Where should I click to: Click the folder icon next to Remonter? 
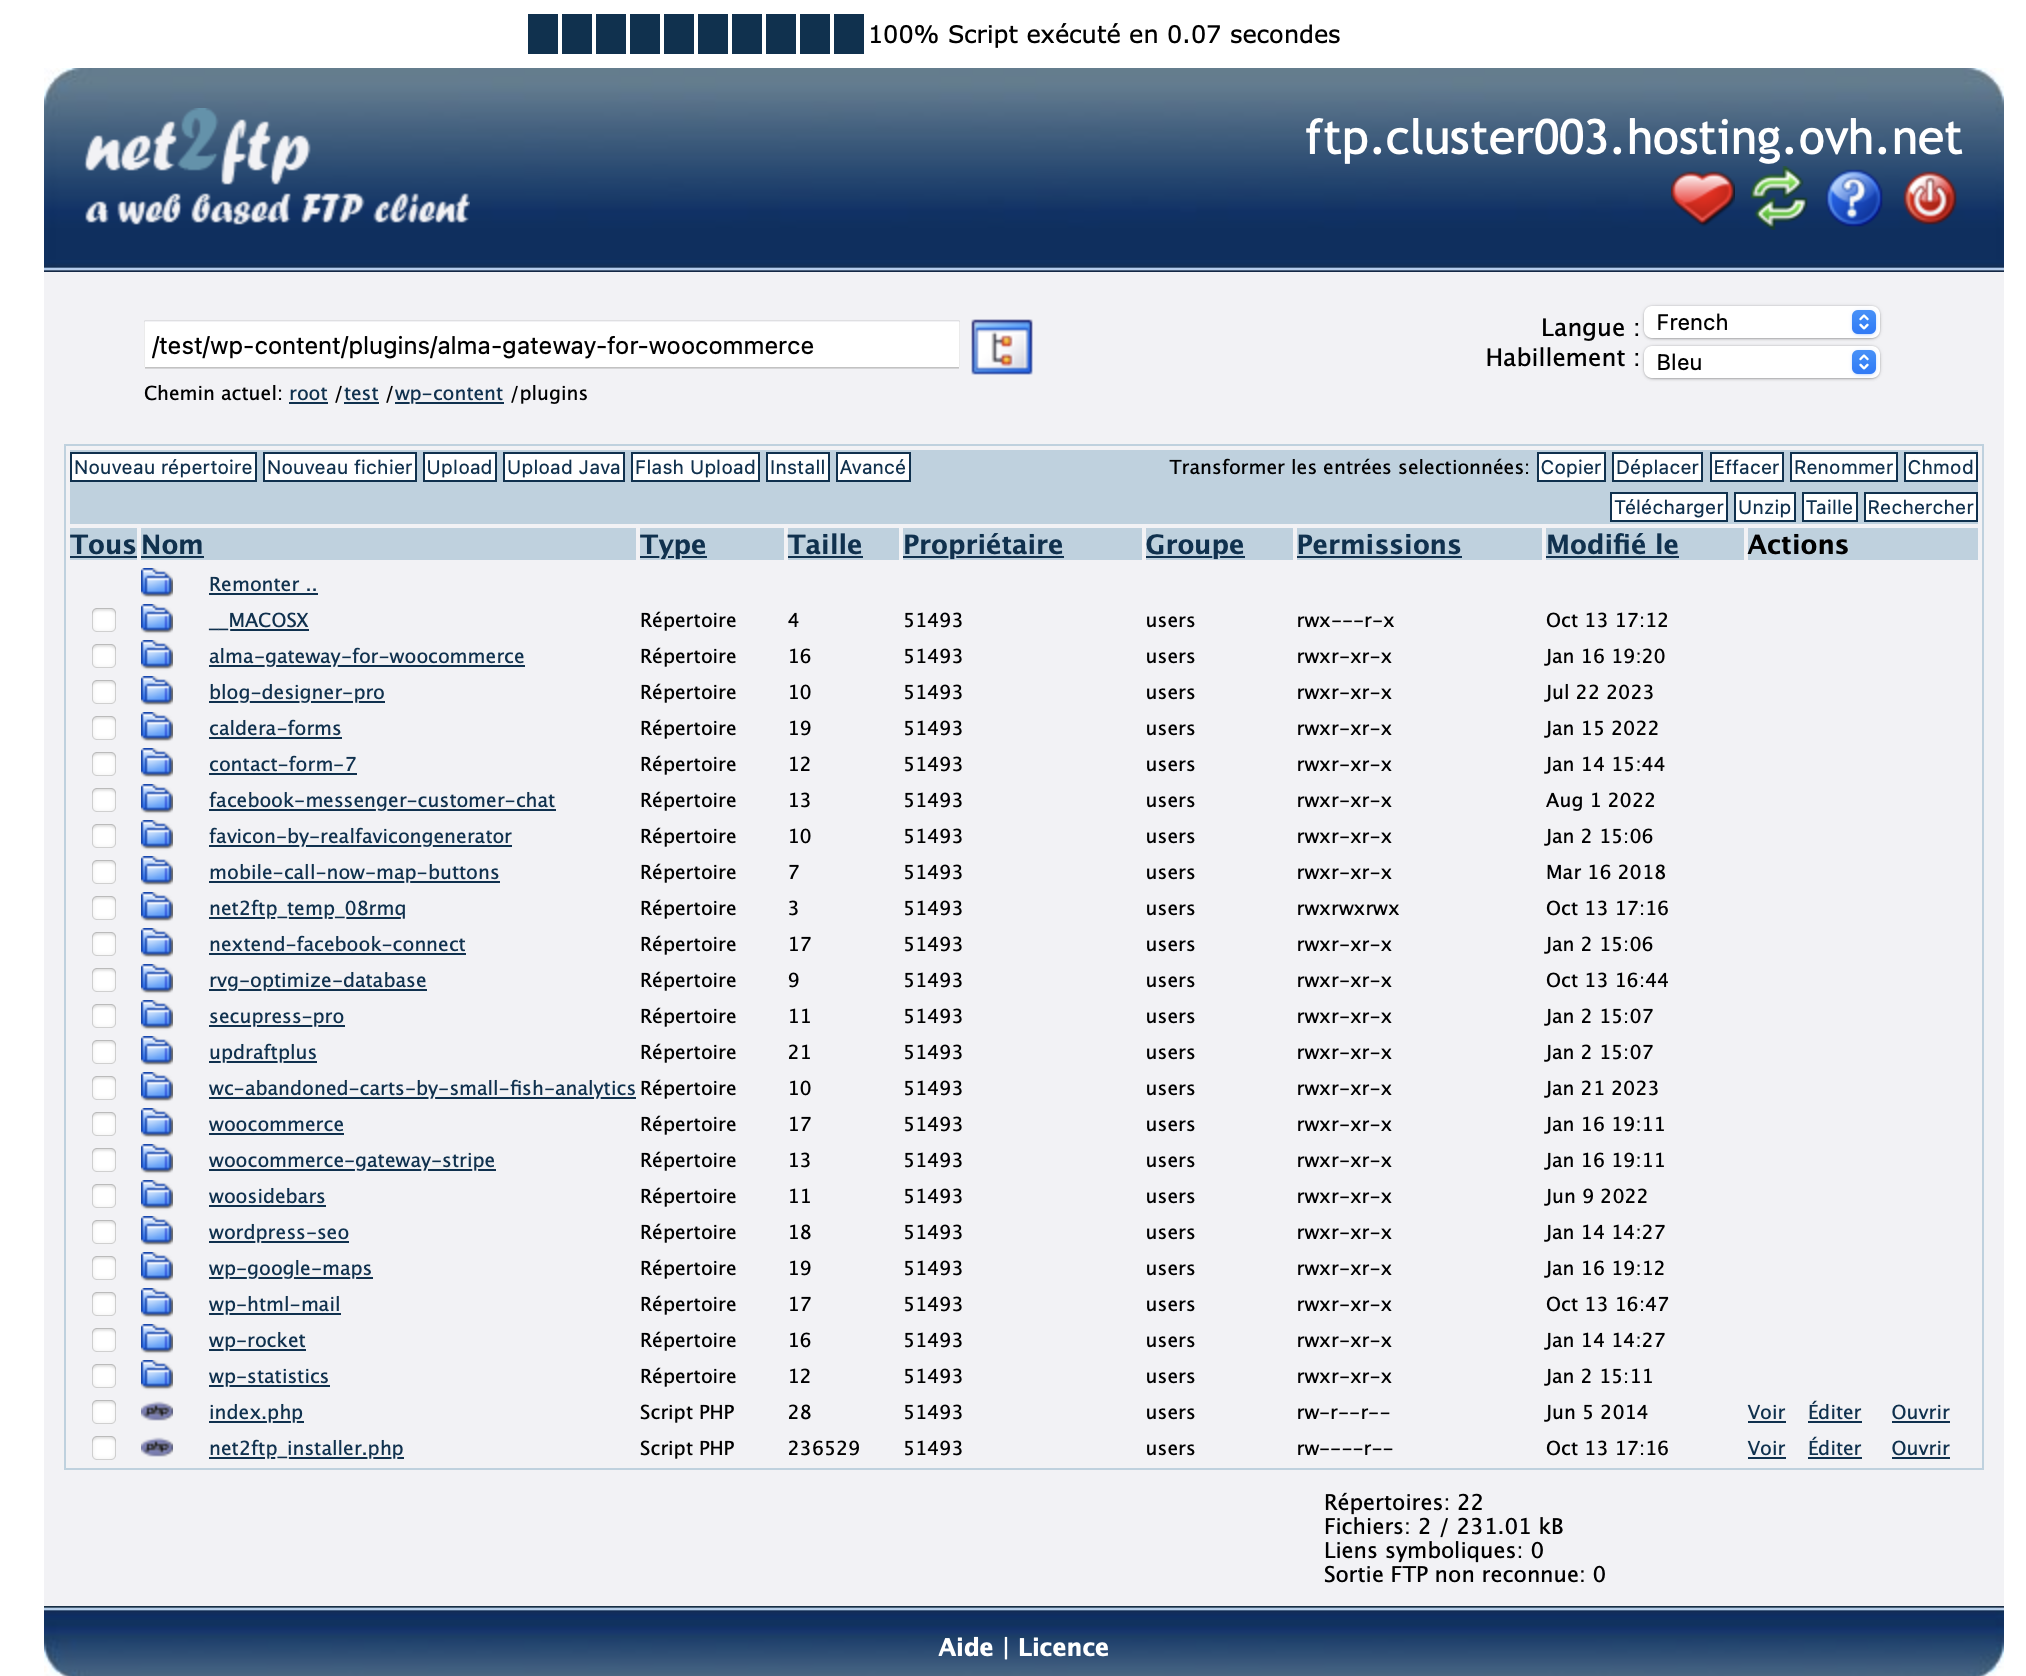(157, 583)
